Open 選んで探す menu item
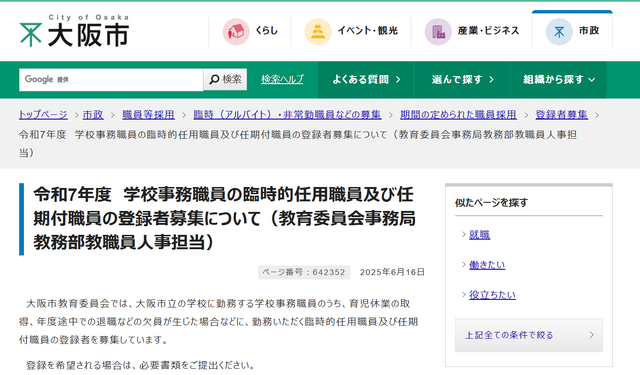Screen dimensions: 640x375 click(x=462, y=80)
